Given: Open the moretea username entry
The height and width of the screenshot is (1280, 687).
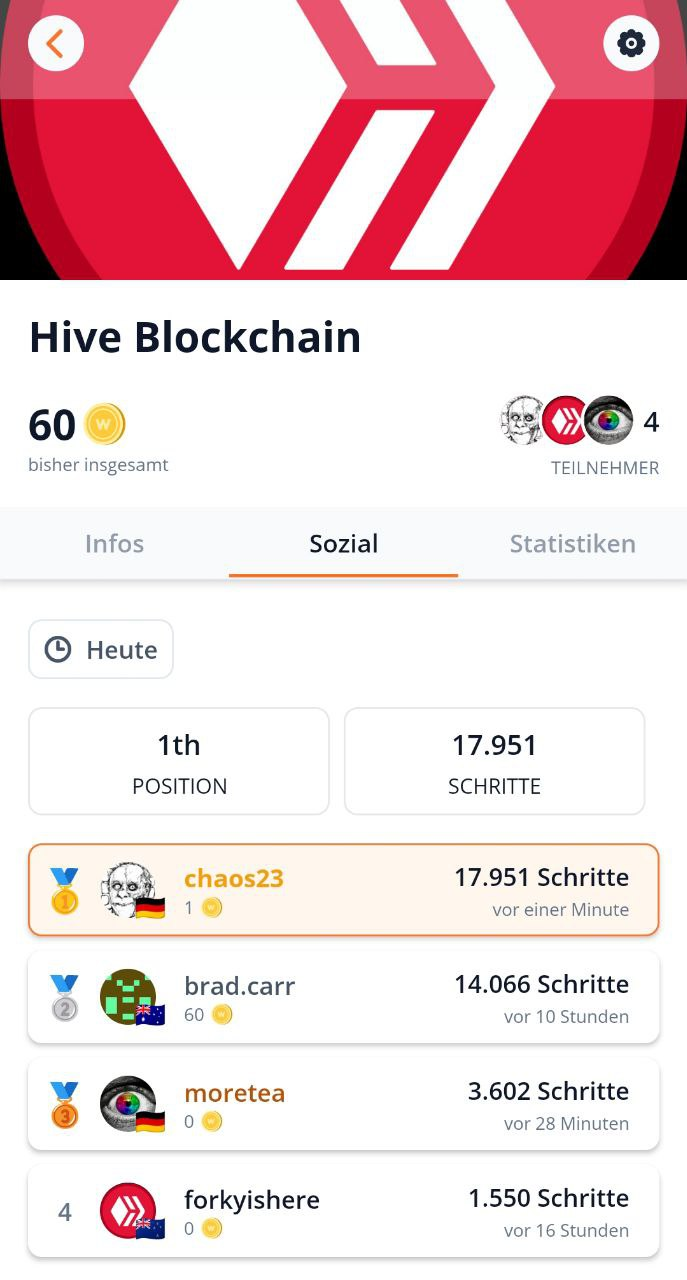Looking at the screenshot, I should pos(235,1093).
